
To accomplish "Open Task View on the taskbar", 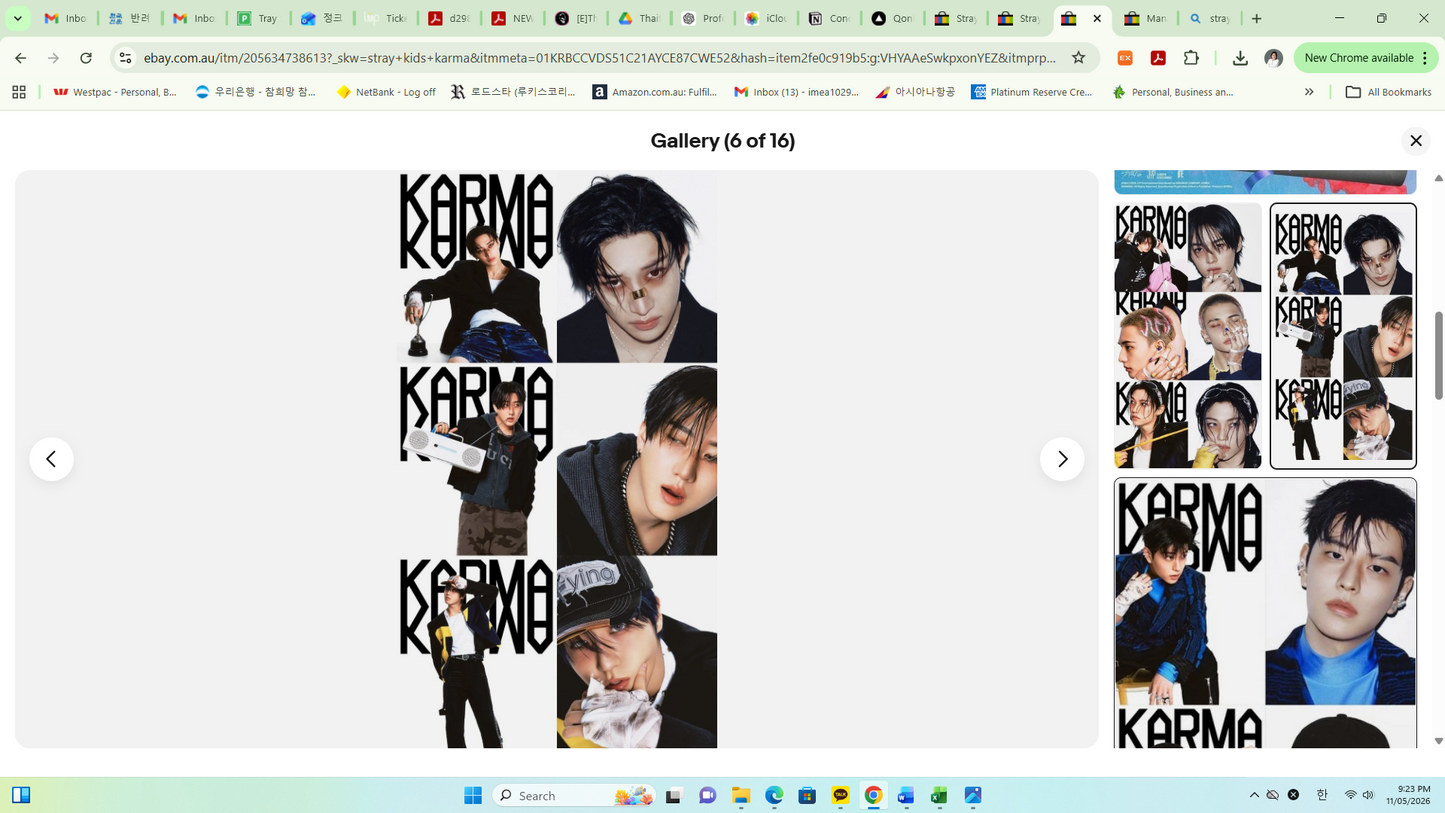I will pos(673,795).
